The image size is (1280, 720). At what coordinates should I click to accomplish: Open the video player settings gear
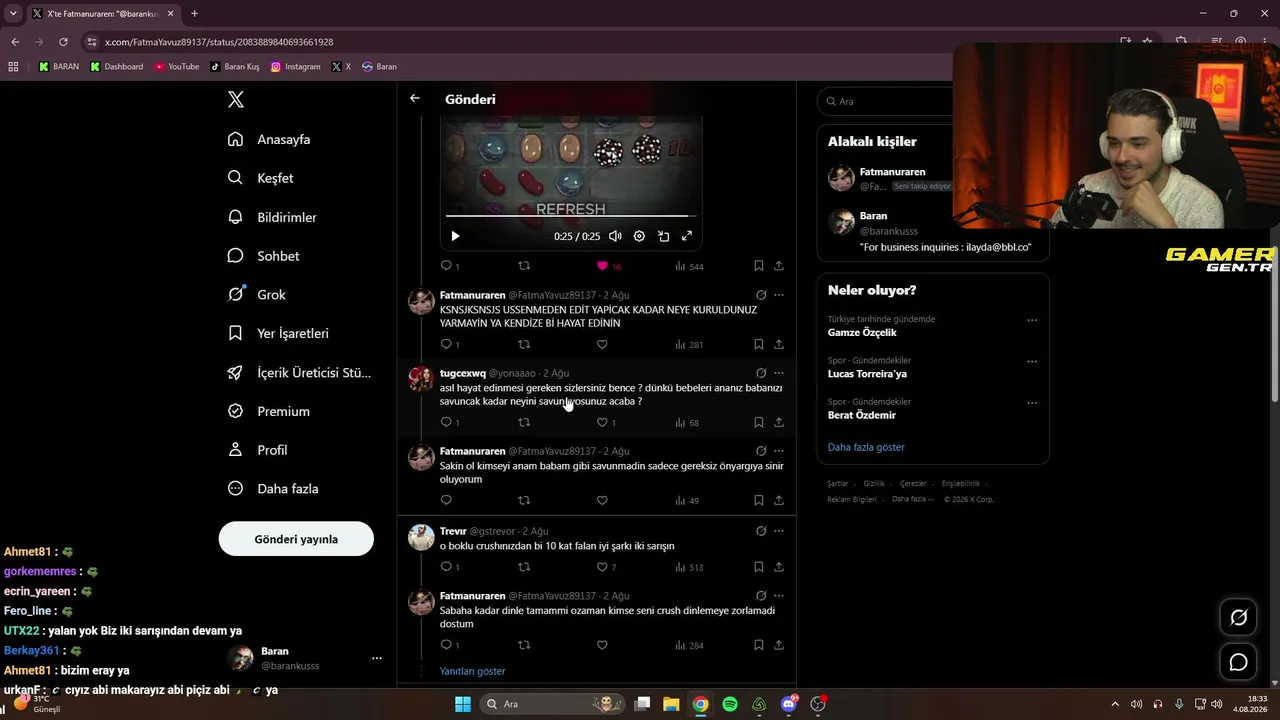639,236
